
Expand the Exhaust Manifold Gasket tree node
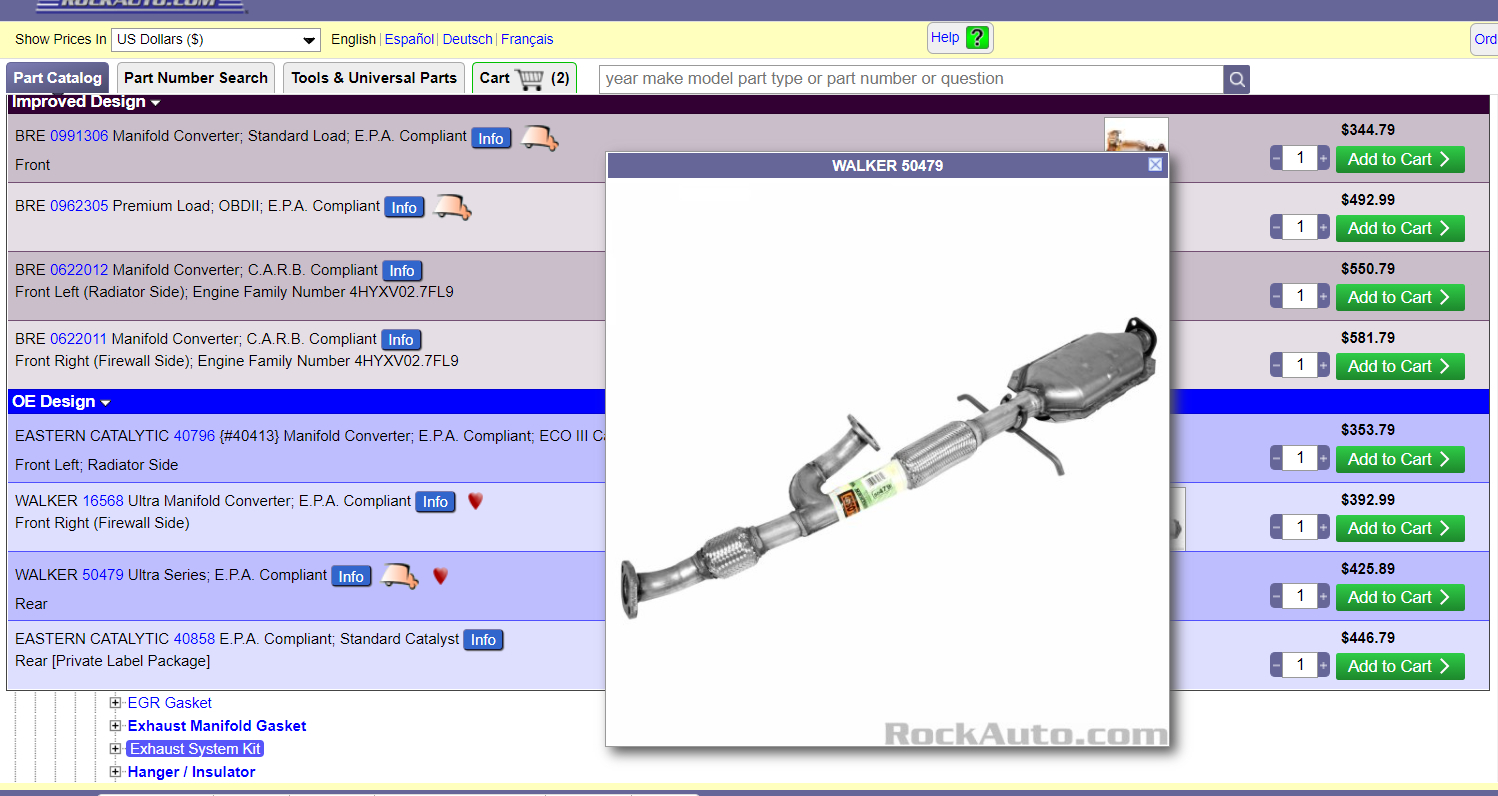115,726
